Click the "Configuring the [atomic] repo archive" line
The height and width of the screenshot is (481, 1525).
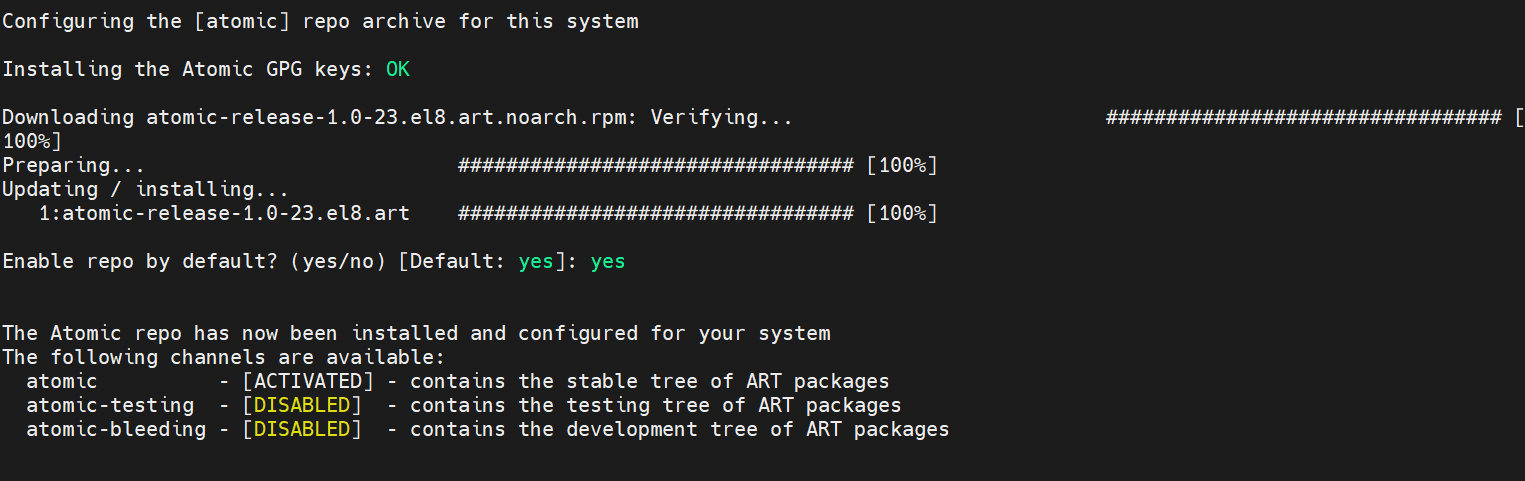click(x=320, y=21)
